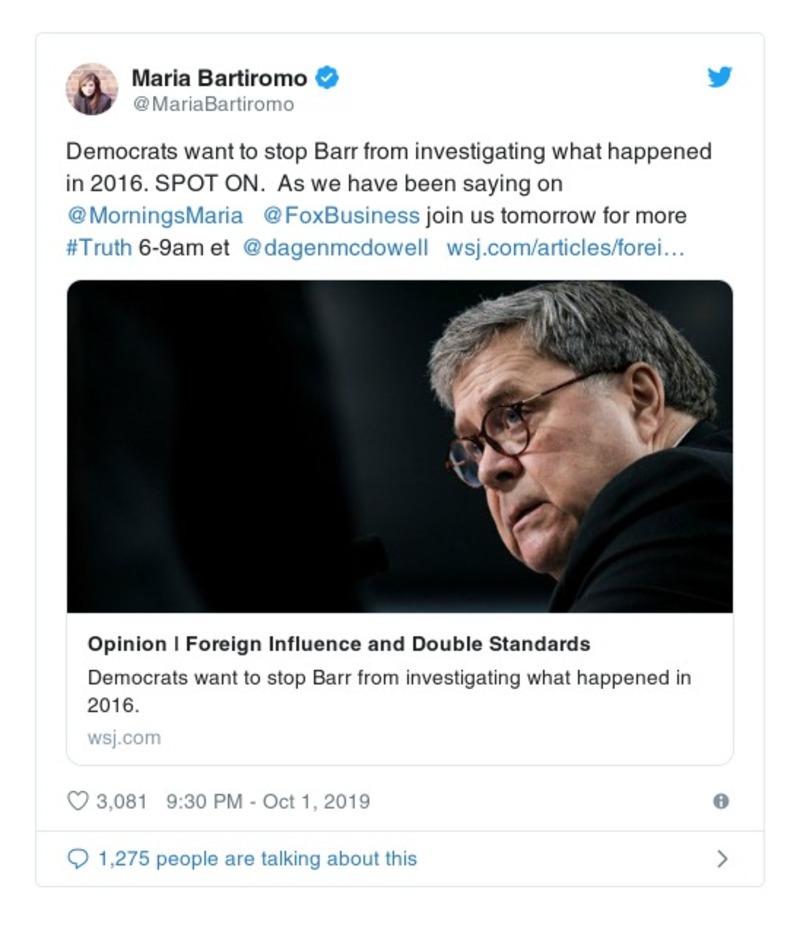Open the @dagenmcdowell mention
800x934 pixels.
[335, 248]
